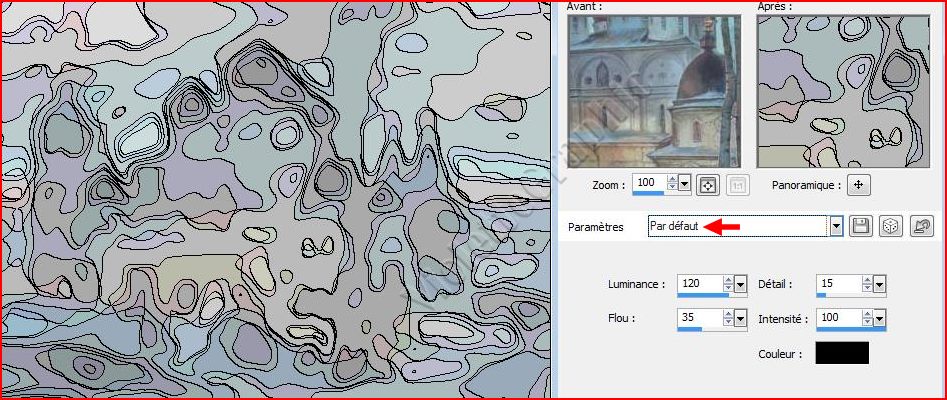Click the Luminance spinner arrows
This screenshot has height=400, width=947.
(727, 285)
